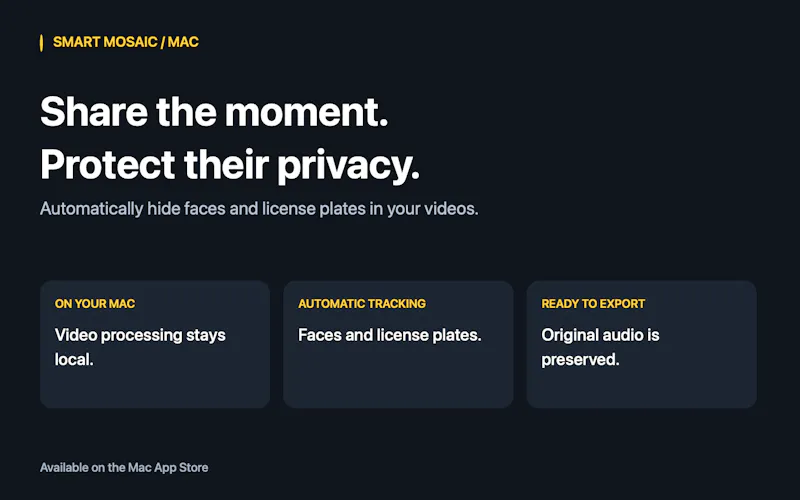Open the AUTOMATIC TRACKING card label
This screenshot has height=500, width=800.
362,304
